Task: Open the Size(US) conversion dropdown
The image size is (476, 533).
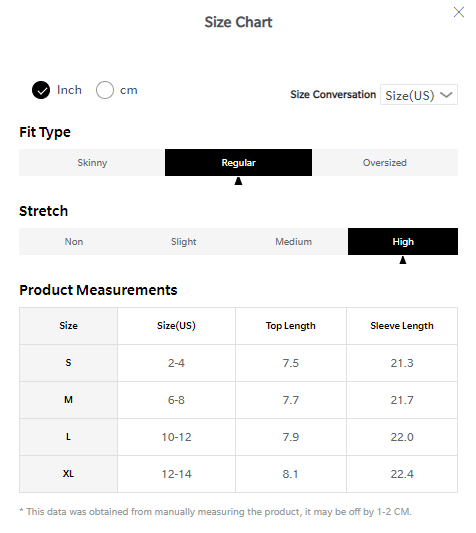Action: click(x=419, y=95)
